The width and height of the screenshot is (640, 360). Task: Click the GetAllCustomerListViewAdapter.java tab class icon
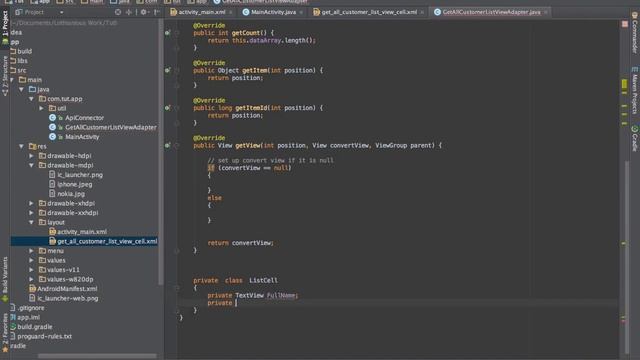(x=438, y=12)
